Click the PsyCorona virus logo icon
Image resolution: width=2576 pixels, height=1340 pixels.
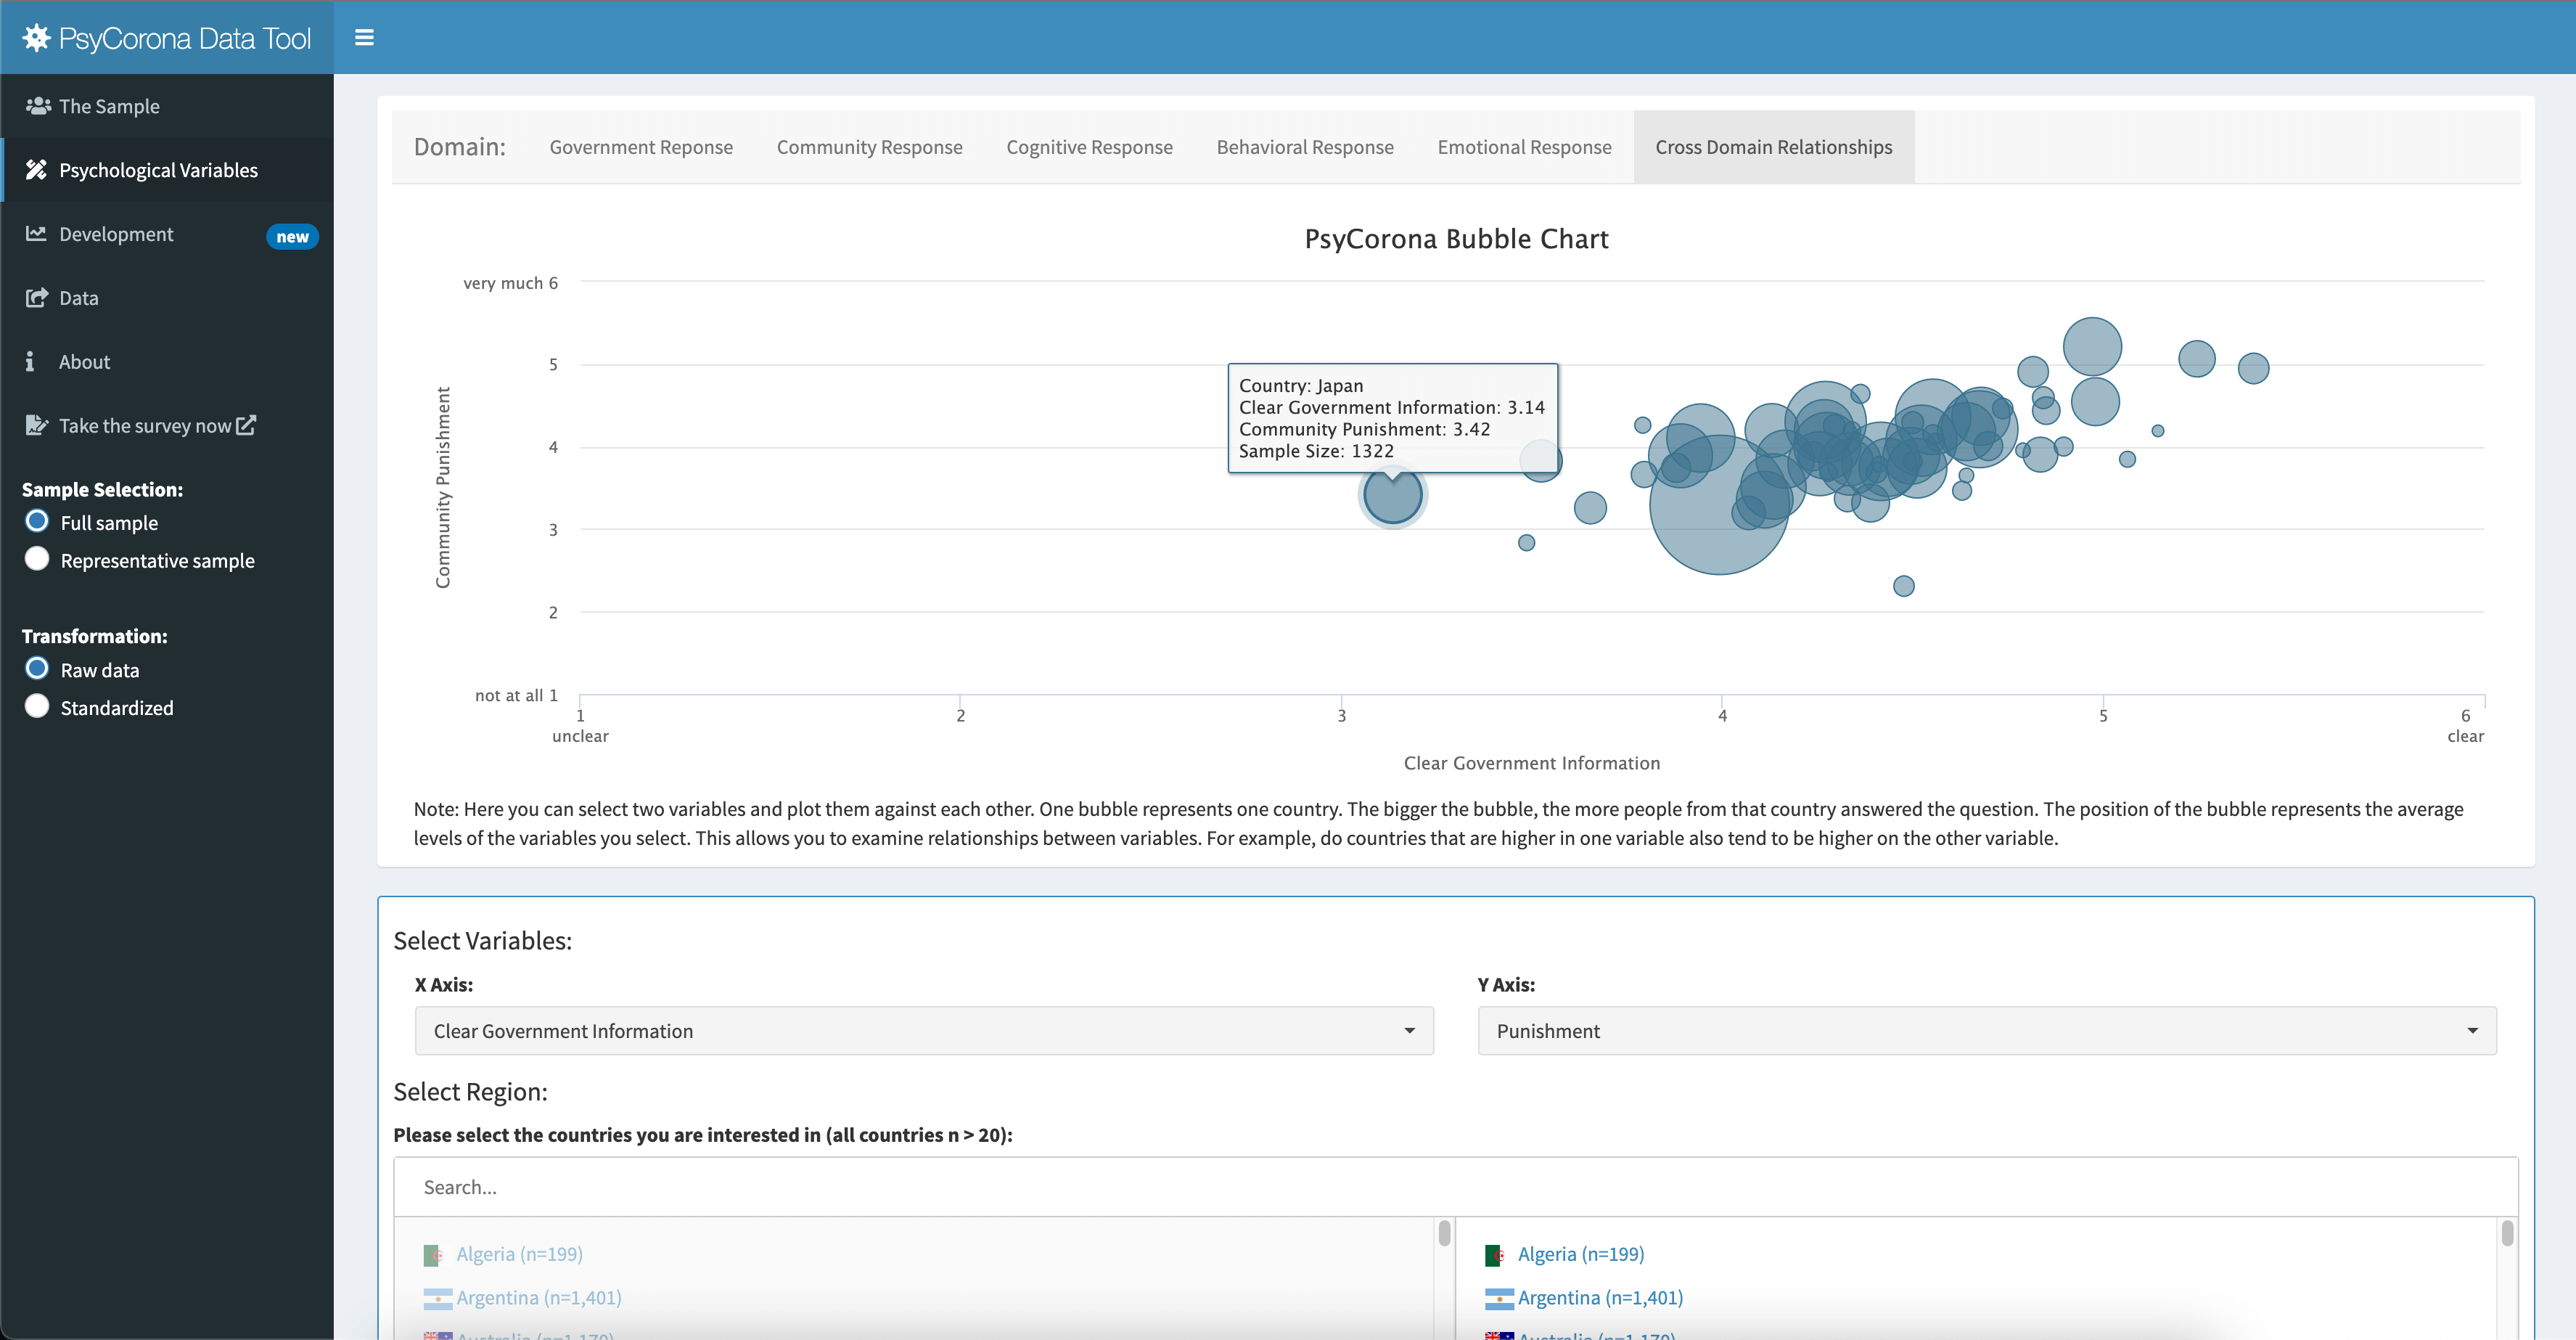click(36, 38)
